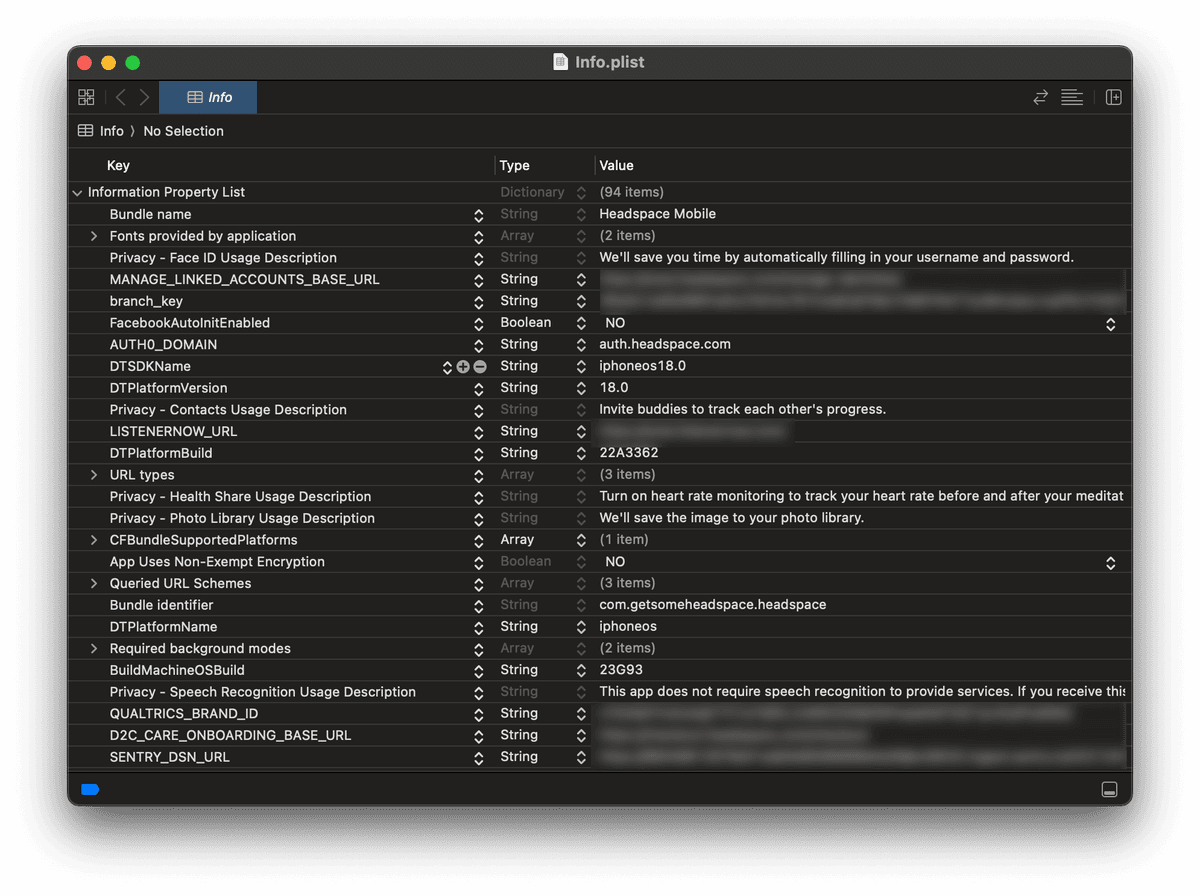1200x895 pixels.
Task: Click the Info.plist title file icon
Action: (x=561, y=62)
